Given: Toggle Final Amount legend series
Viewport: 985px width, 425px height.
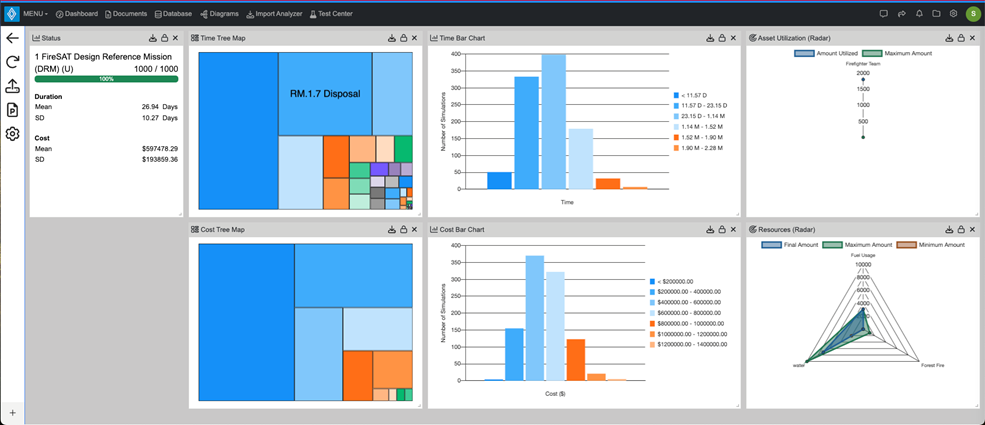Looking at the screenshot, I should pos(790,245).
